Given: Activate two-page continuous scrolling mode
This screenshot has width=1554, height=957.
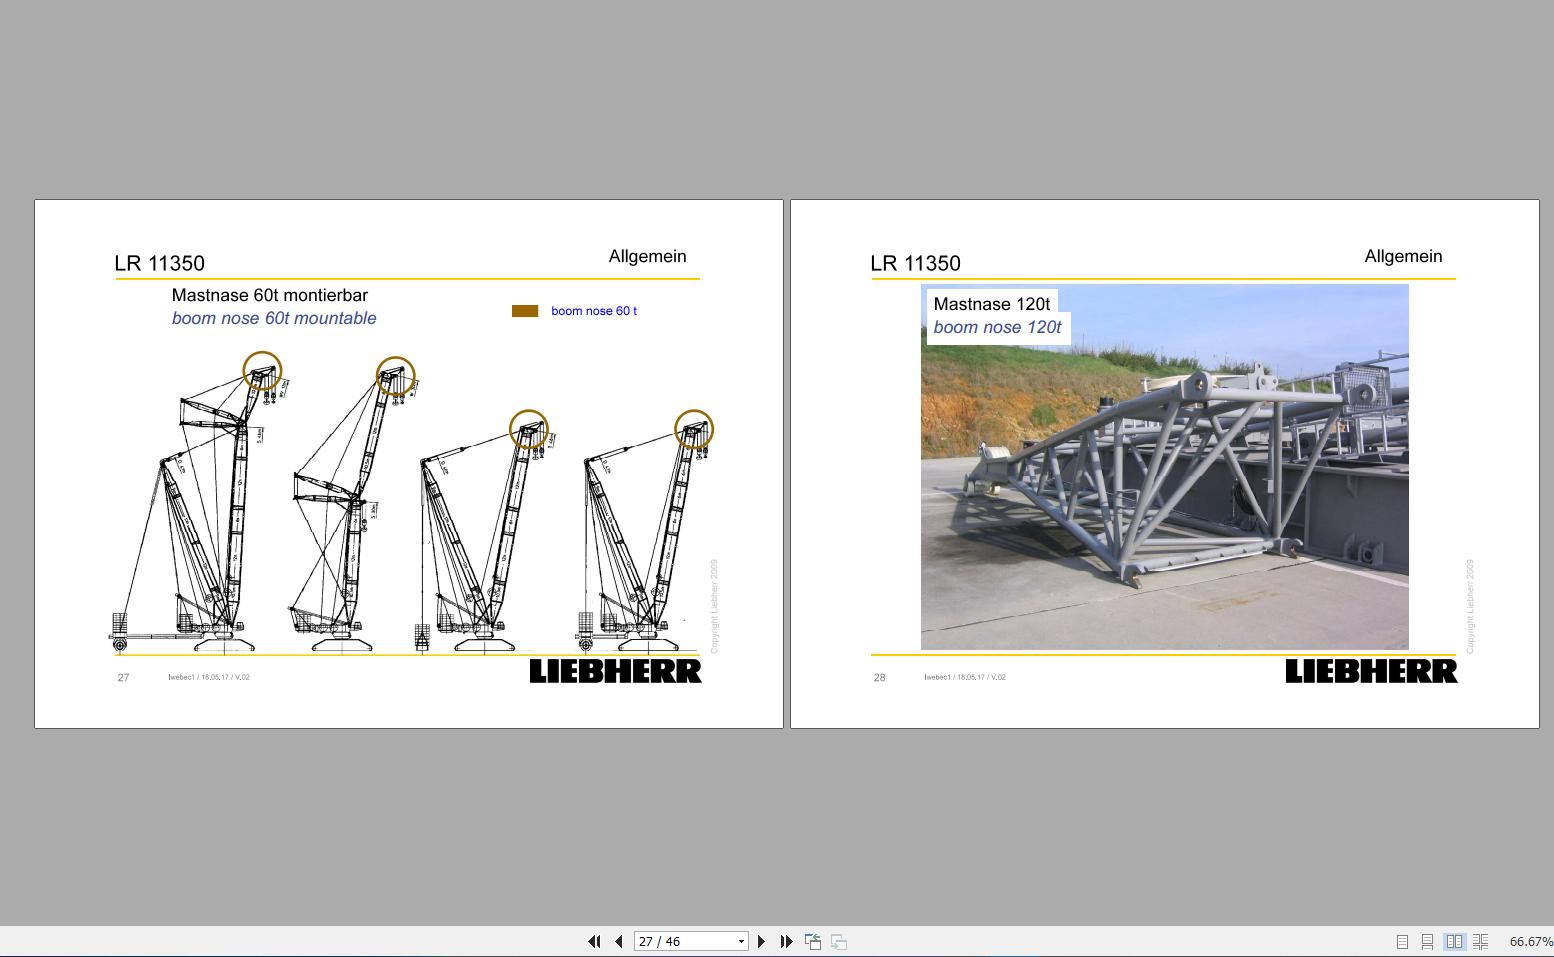Looking at the screenshot, I should tap(1480, 941).
